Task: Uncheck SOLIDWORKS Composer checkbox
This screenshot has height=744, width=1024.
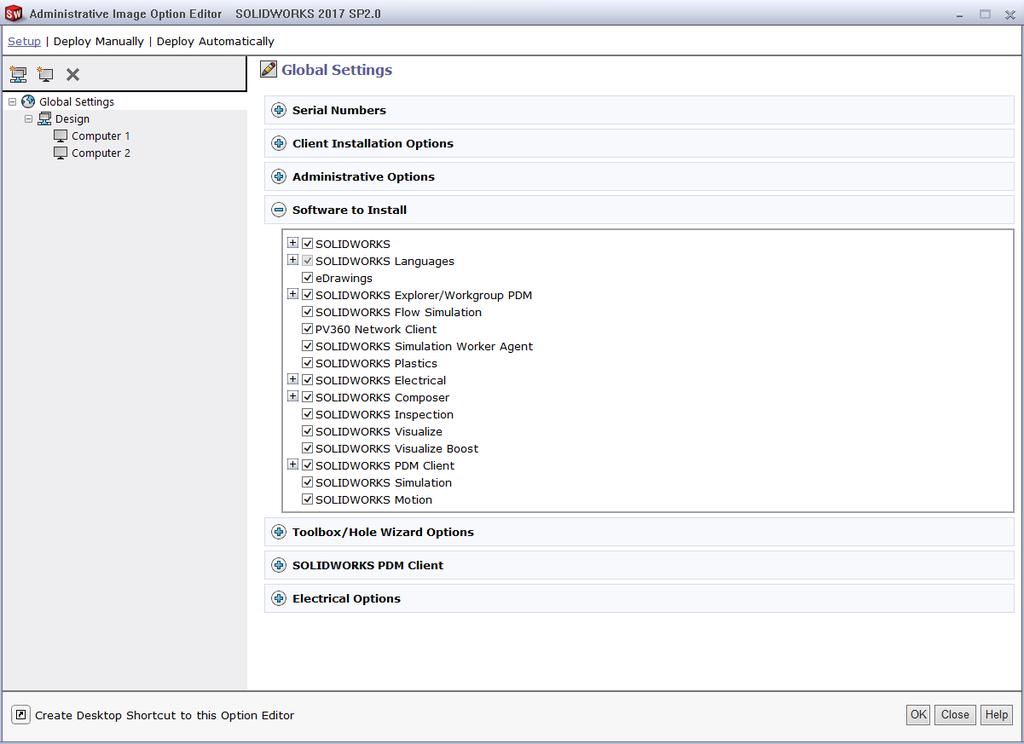Action: tap(308, 396)
